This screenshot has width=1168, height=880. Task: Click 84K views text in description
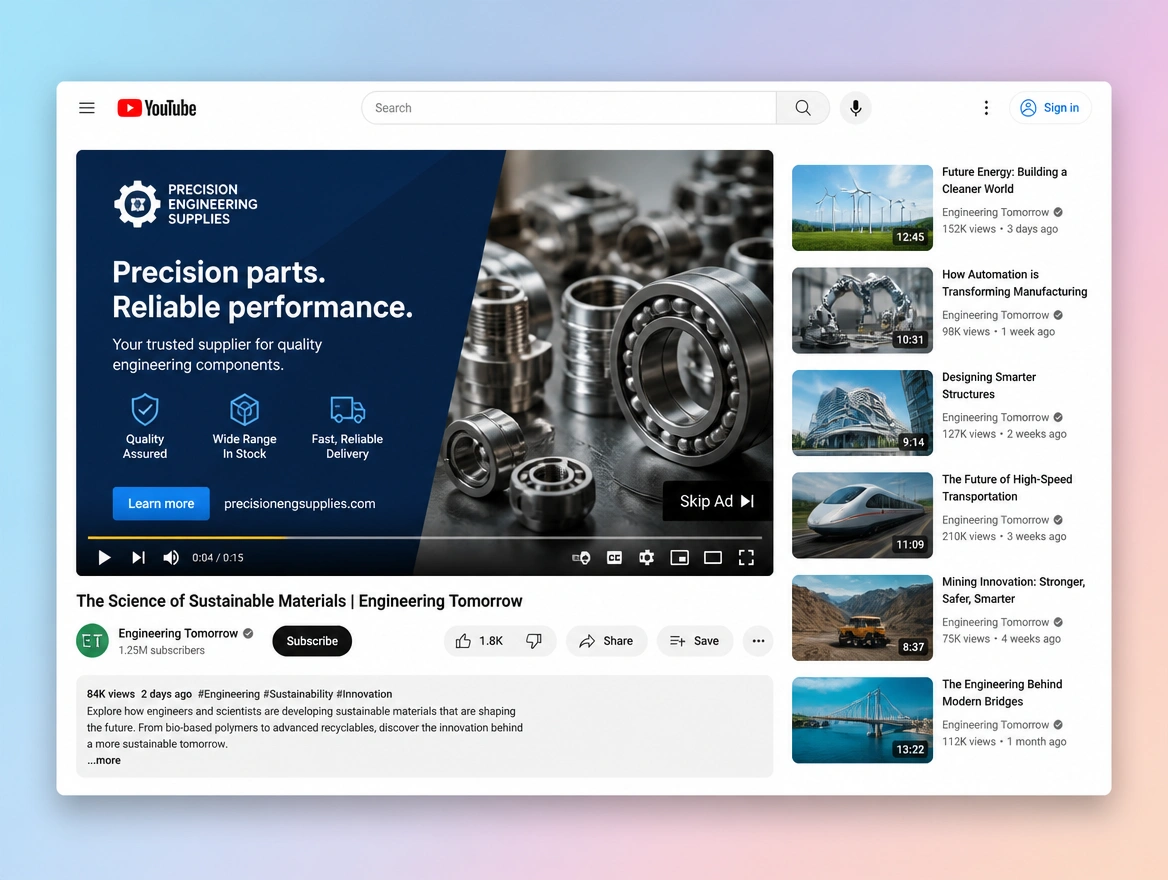point(111,694)
